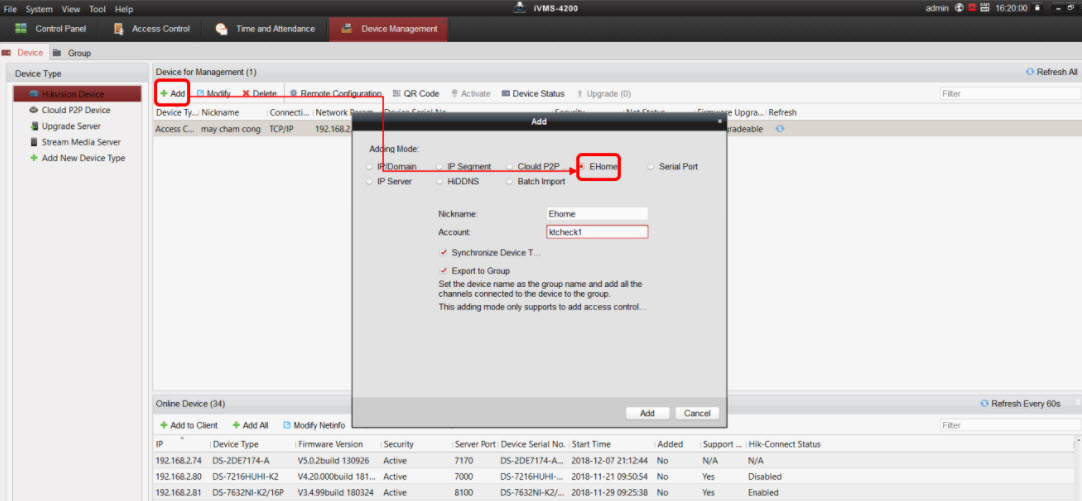Select Cloud P2P Device in tree
Image resolution: width=1082 pixels, height=501 pixels.
coord(75,110)
